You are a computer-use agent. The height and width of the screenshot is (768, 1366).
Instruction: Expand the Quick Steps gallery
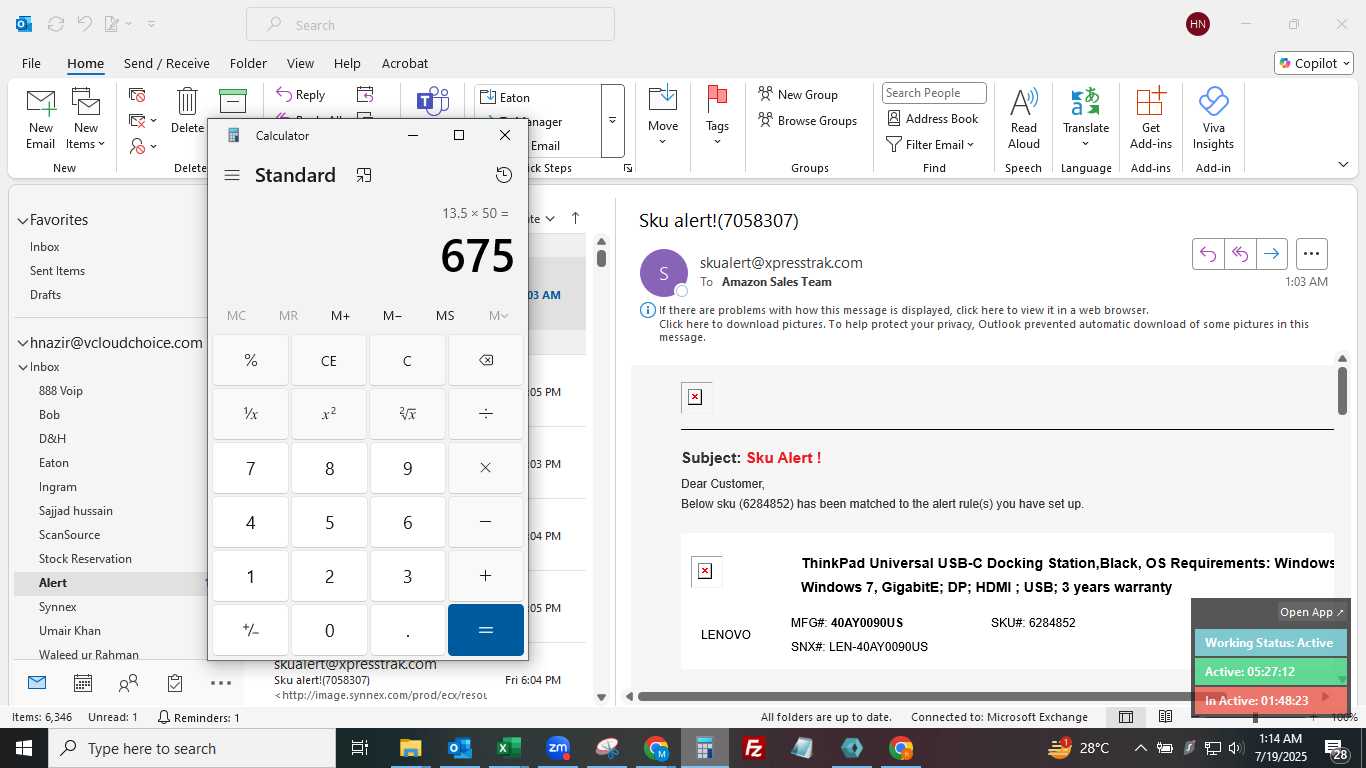click(x=612, y=121)
